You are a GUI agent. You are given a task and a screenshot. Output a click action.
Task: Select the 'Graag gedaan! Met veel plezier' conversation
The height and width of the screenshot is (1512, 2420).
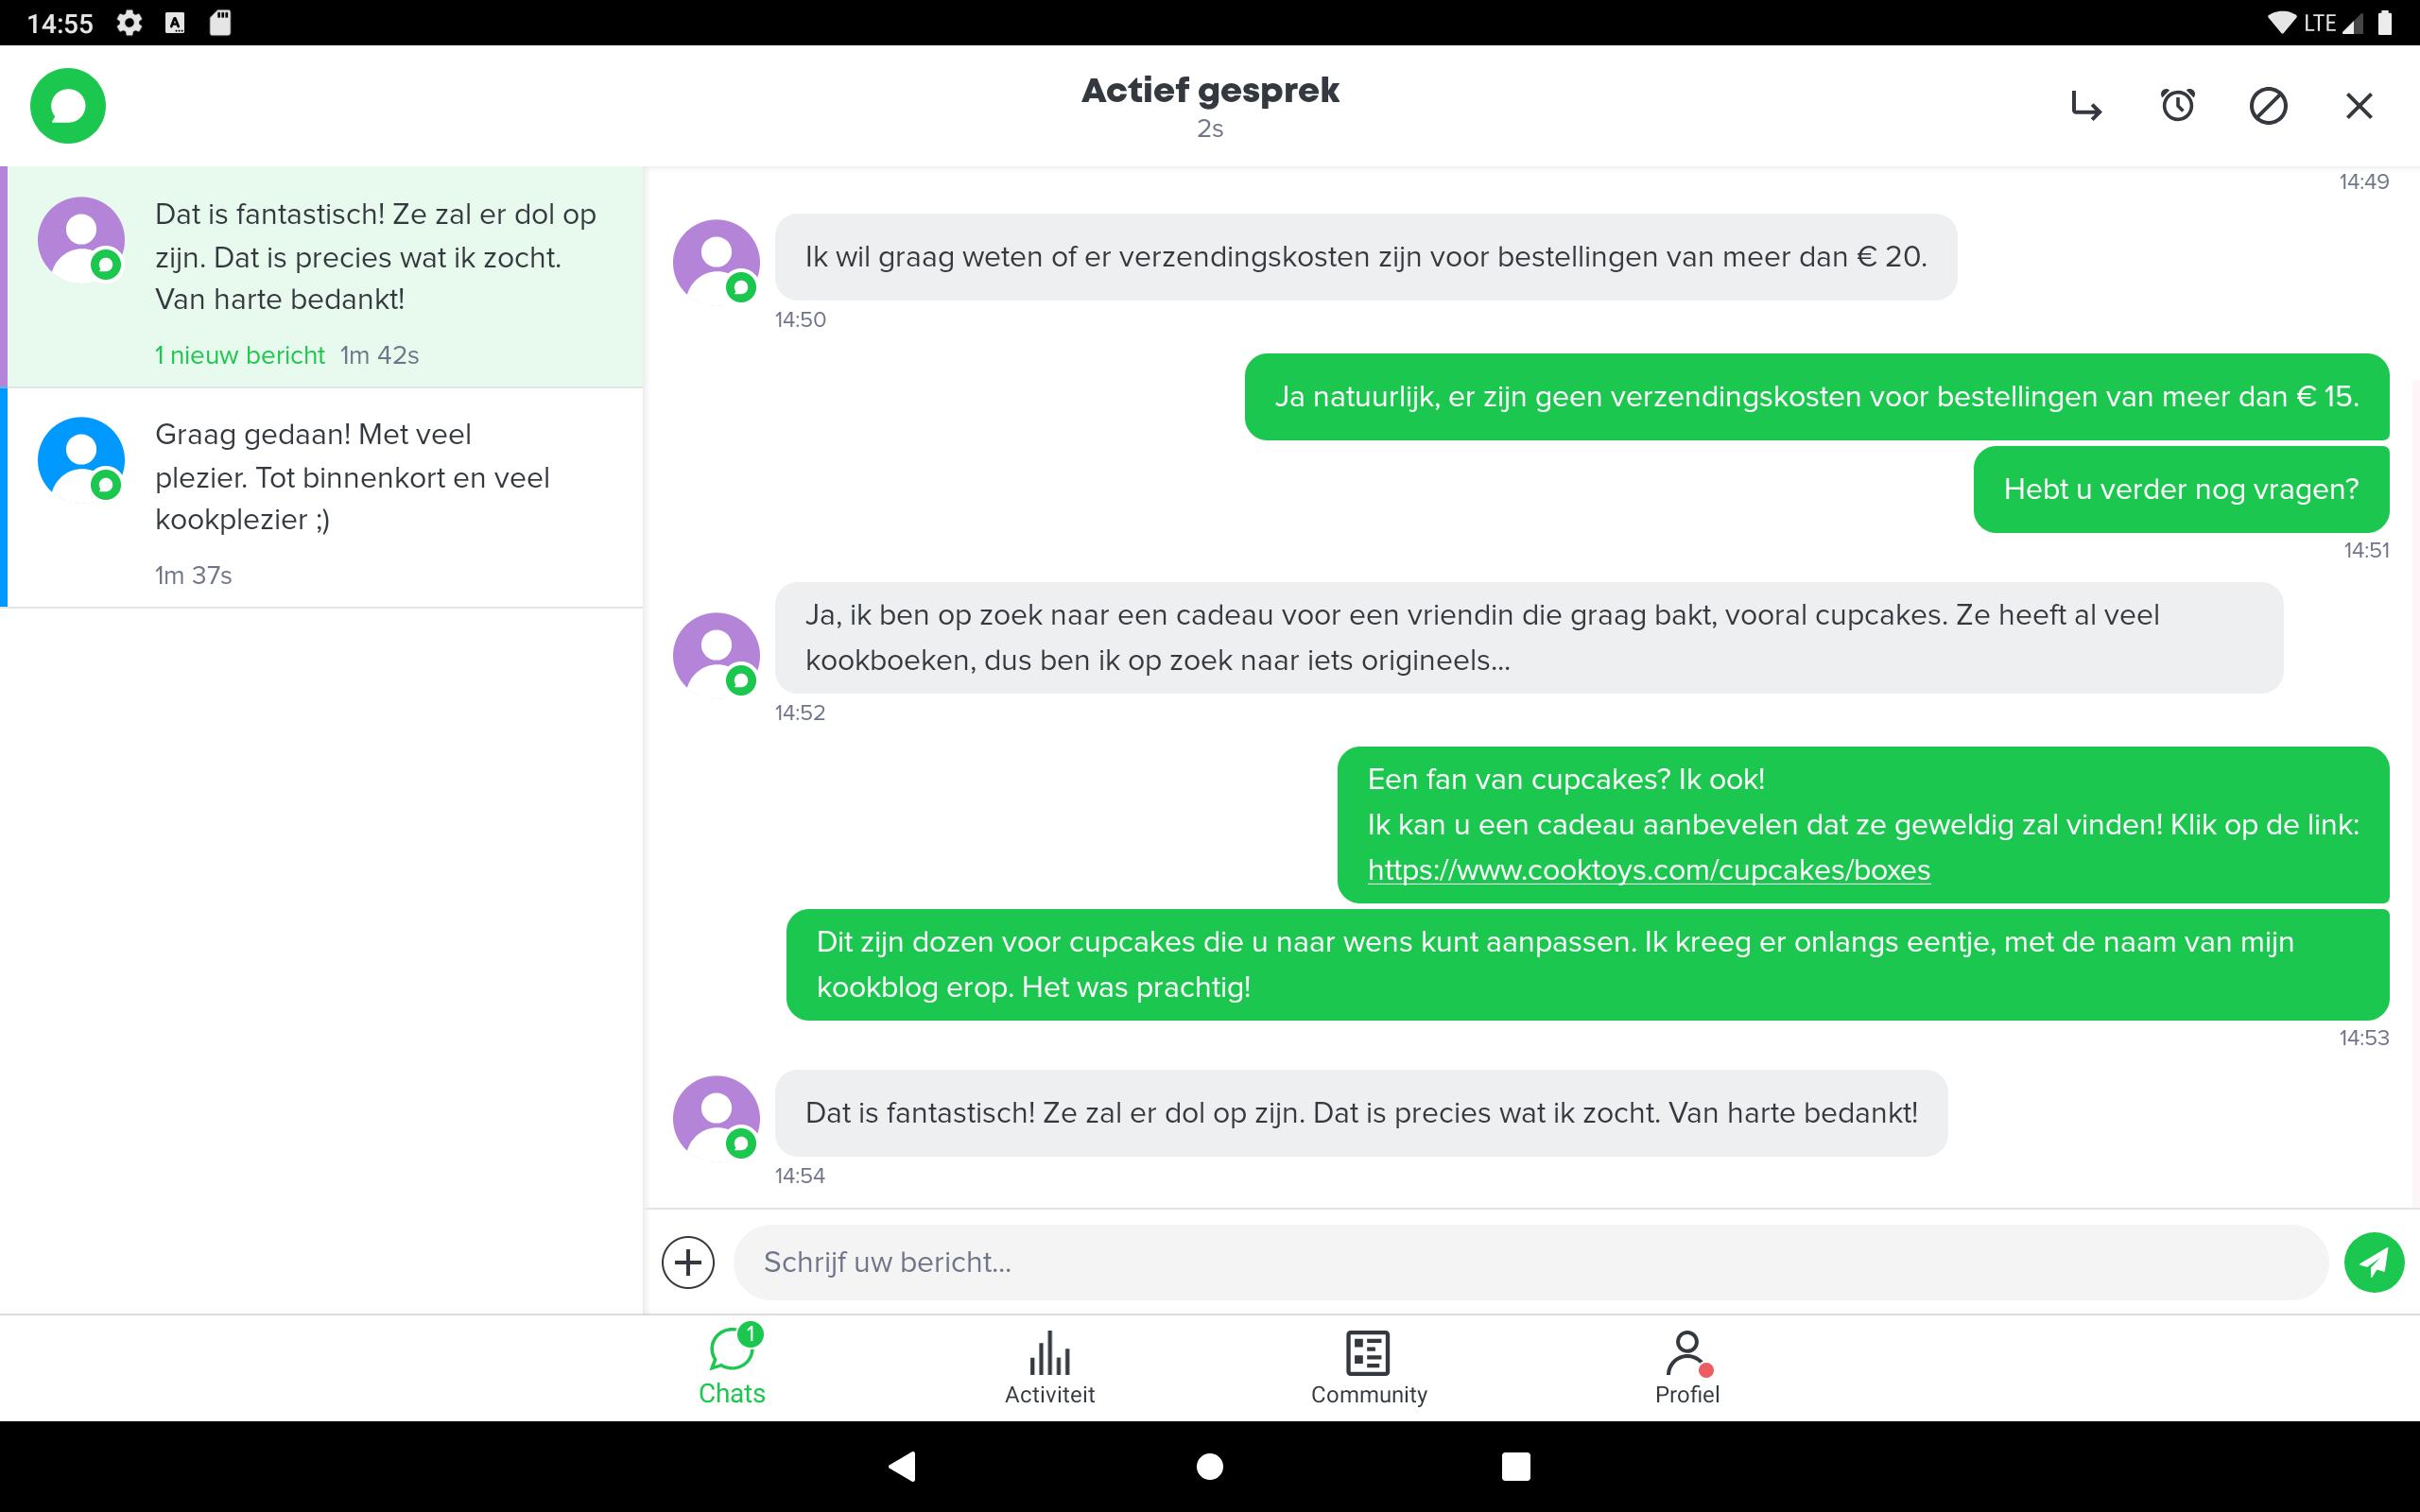pos(322,497)
